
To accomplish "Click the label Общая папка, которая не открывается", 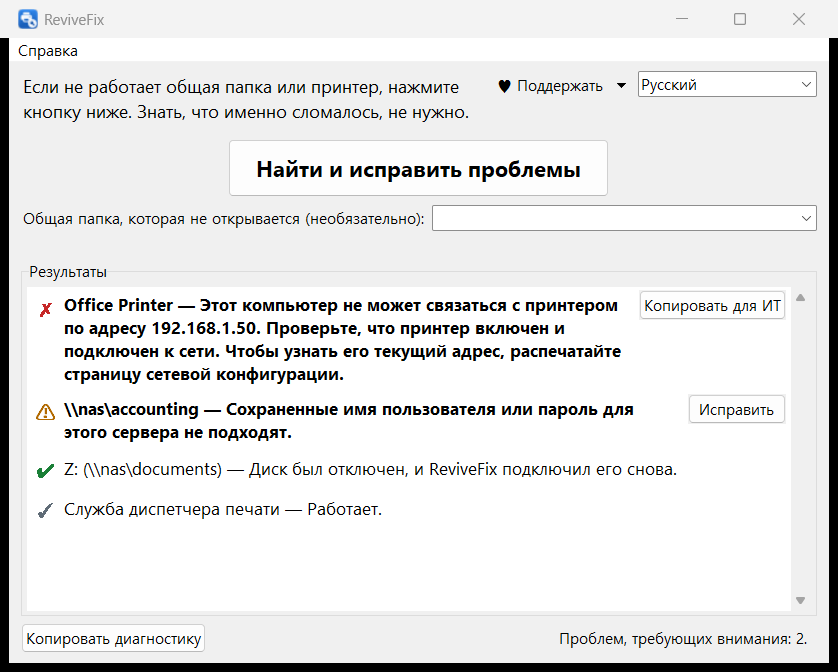I will click(223, 219).
